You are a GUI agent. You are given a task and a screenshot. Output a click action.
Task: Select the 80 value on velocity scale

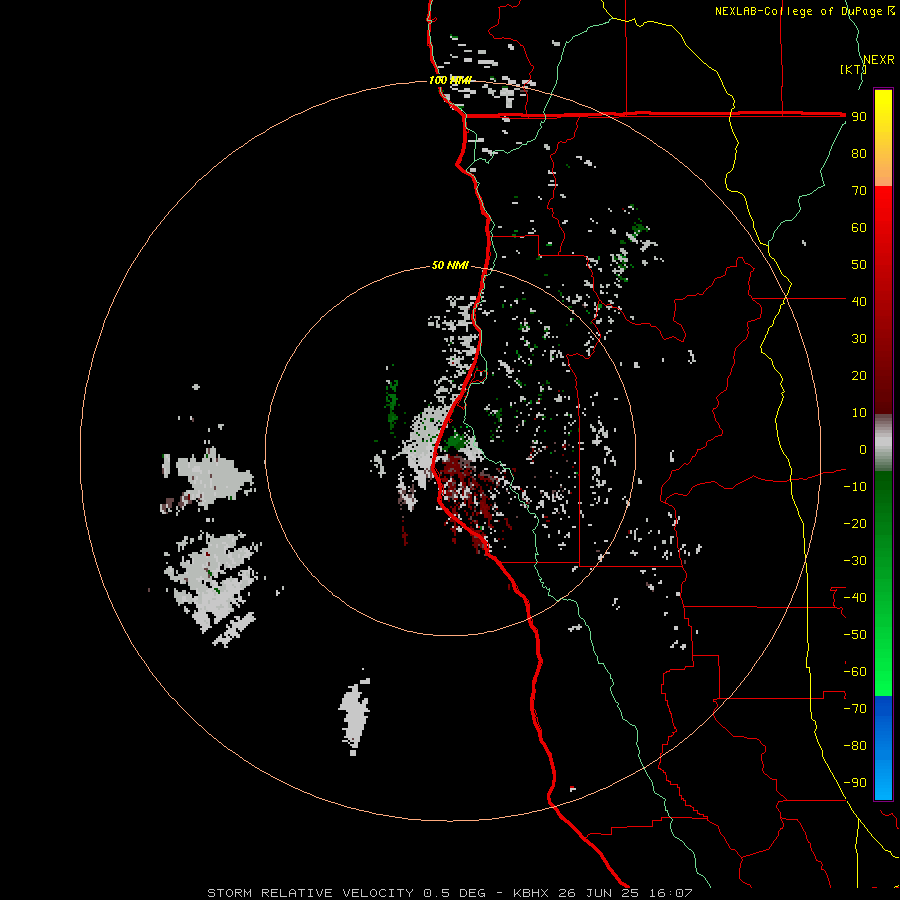(x=859, y=153)
